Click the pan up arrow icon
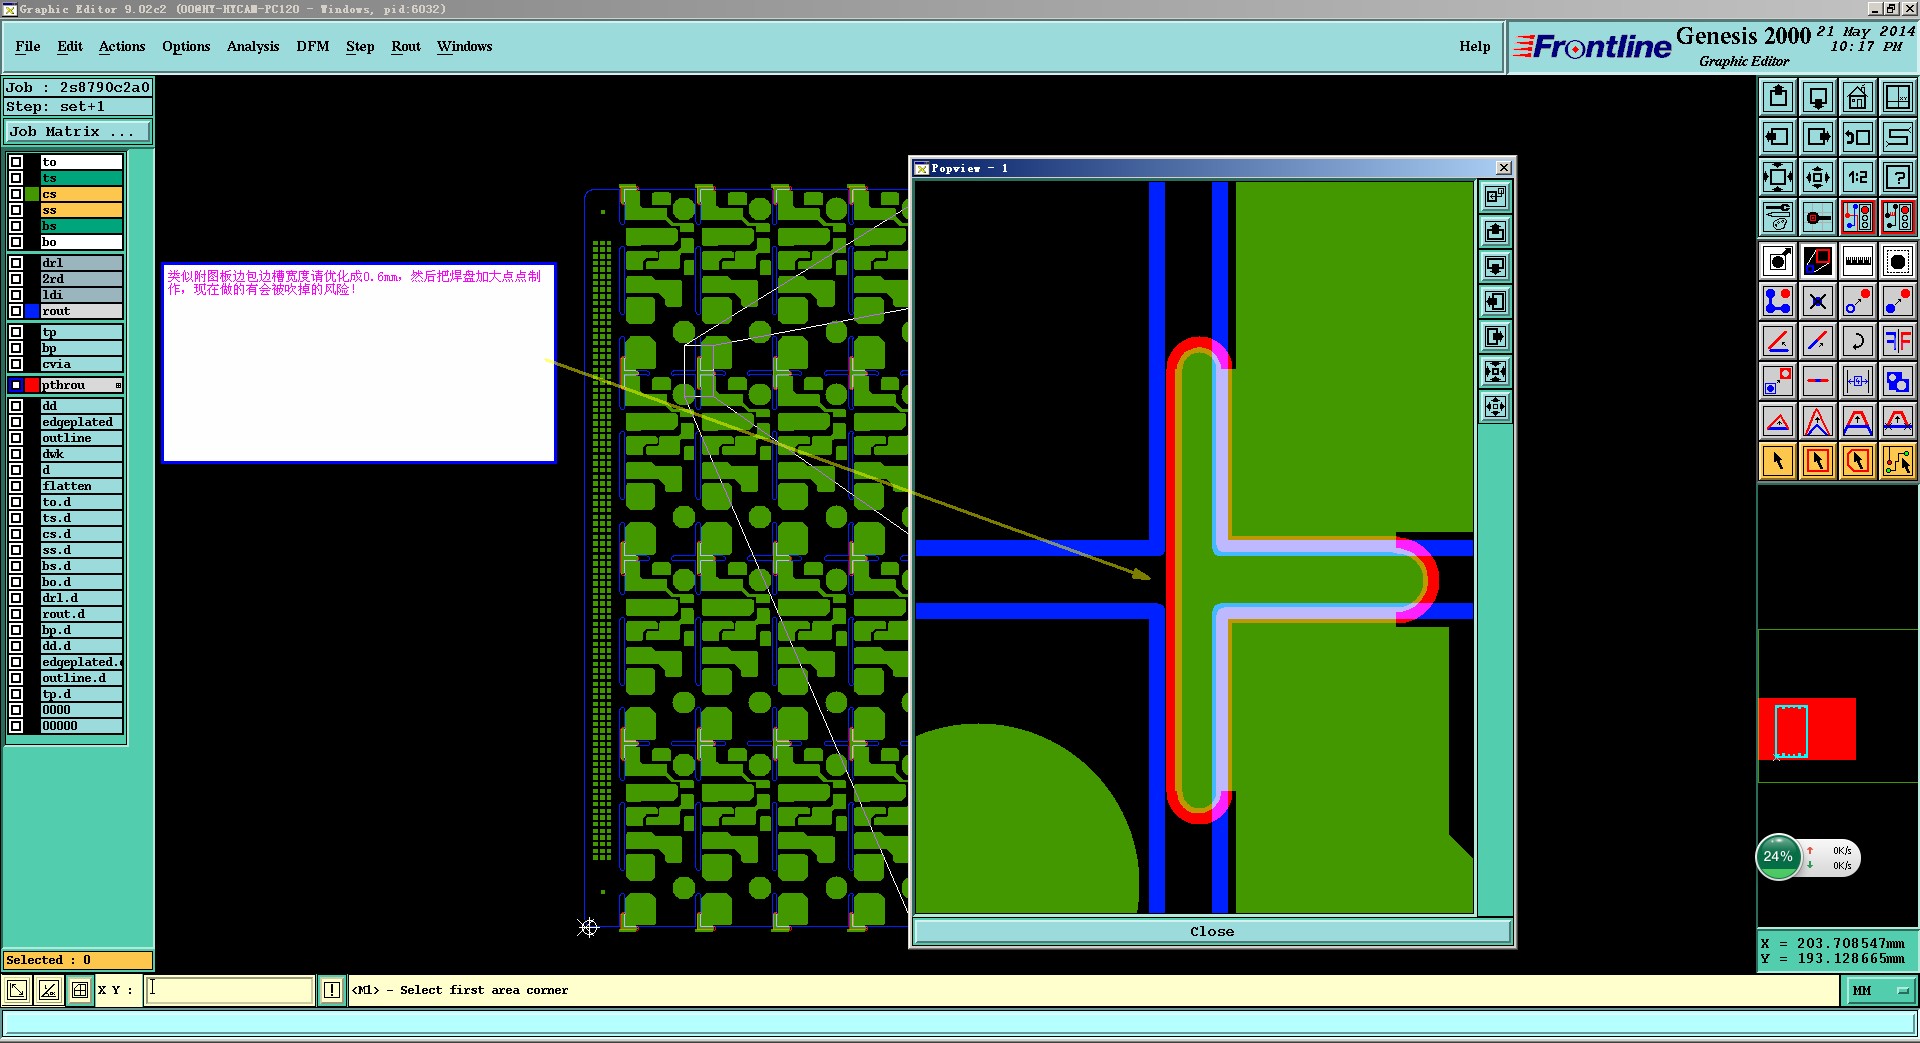 (1778, 97)
